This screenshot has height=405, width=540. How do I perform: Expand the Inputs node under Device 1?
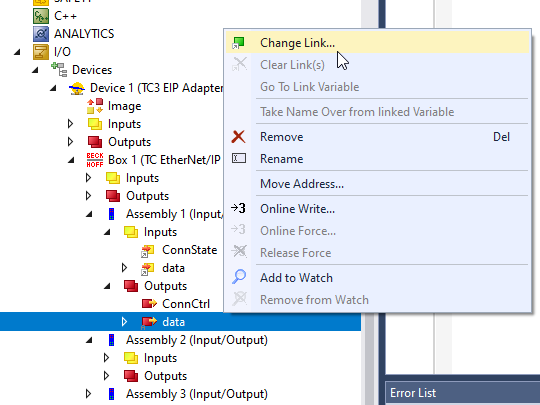(x=70, y=124)
